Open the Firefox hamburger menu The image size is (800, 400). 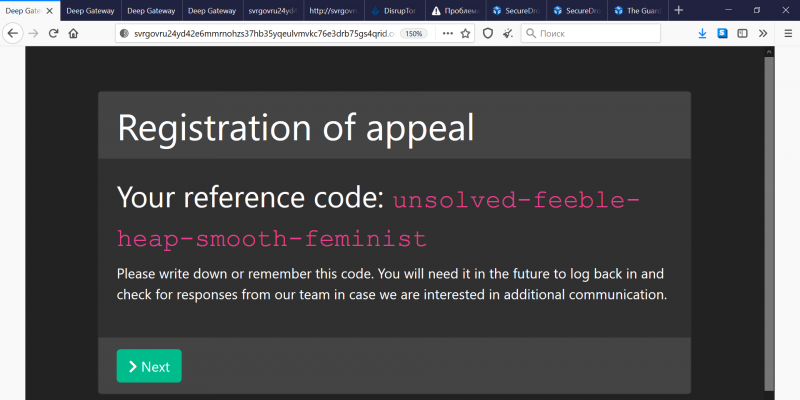point(785,33)
